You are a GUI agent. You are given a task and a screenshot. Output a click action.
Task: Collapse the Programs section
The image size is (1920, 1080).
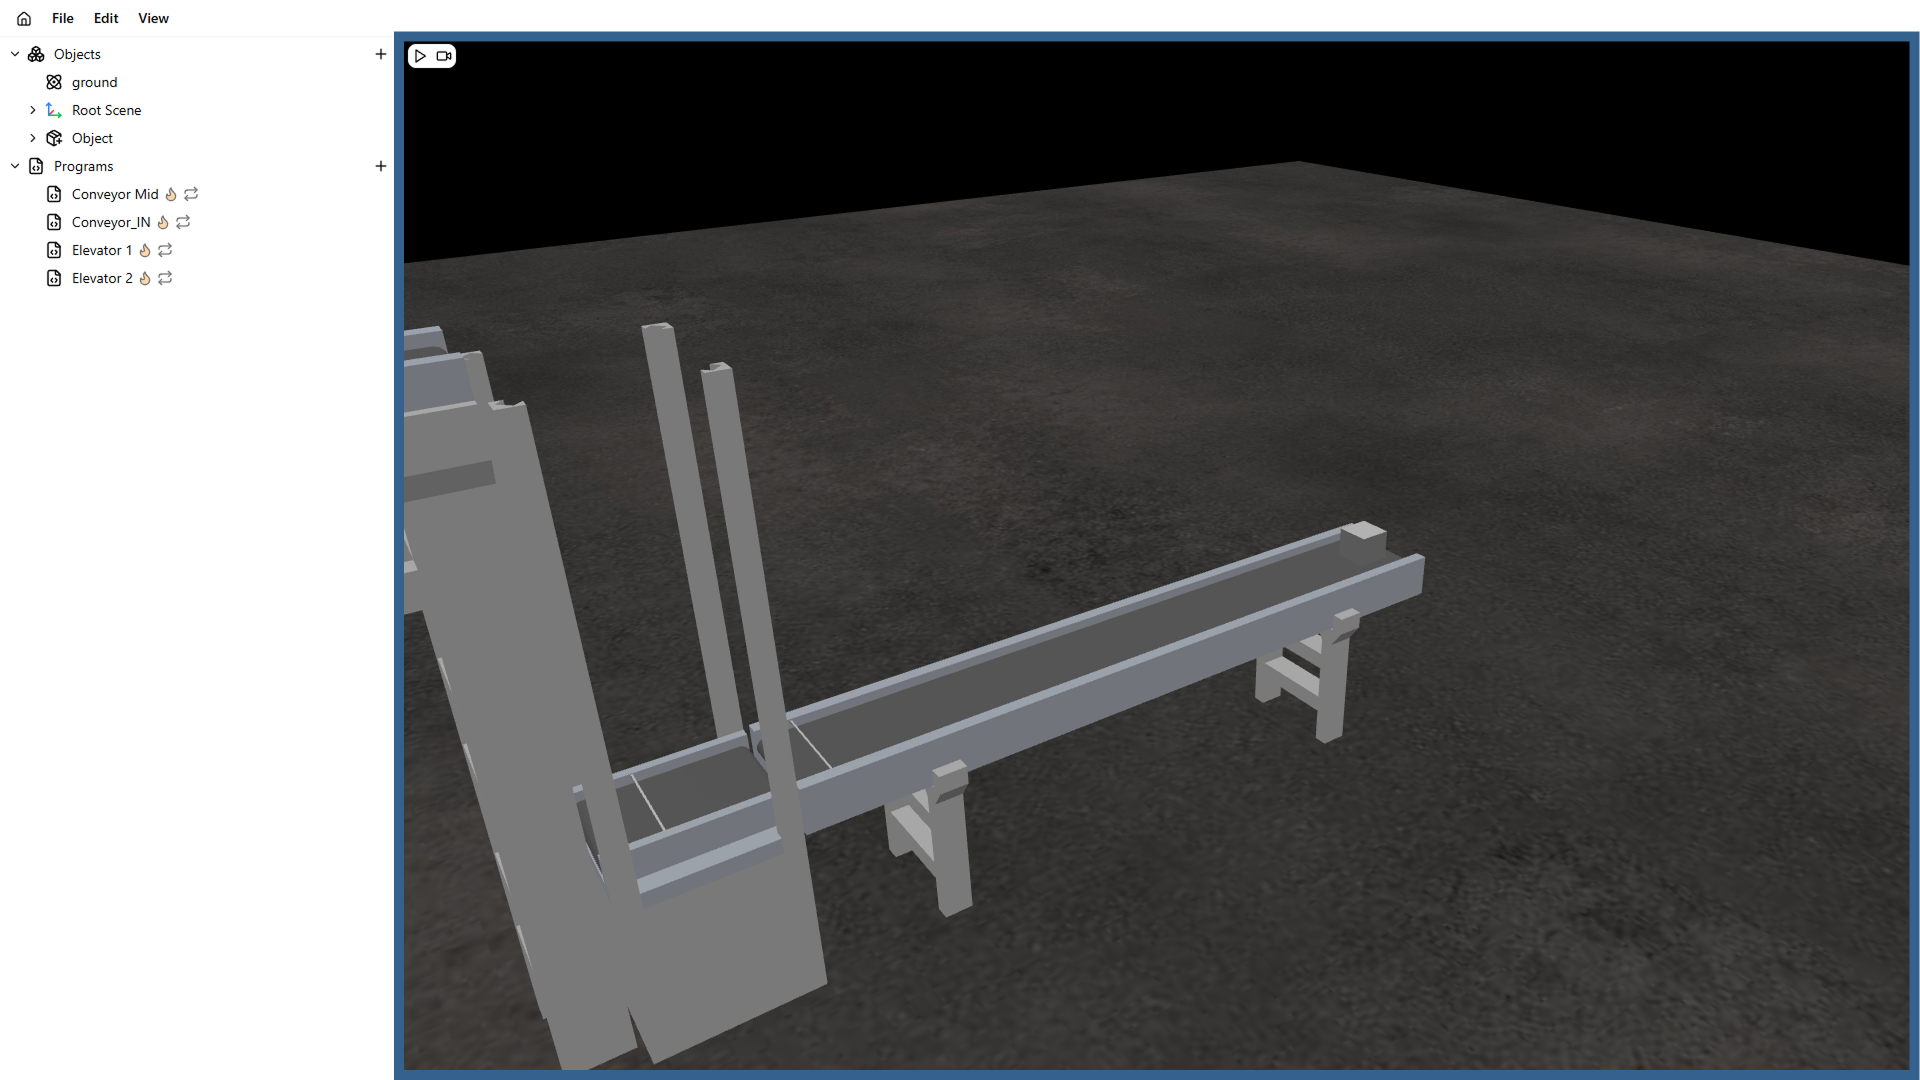pyautogui.click(x=15, y=166)
